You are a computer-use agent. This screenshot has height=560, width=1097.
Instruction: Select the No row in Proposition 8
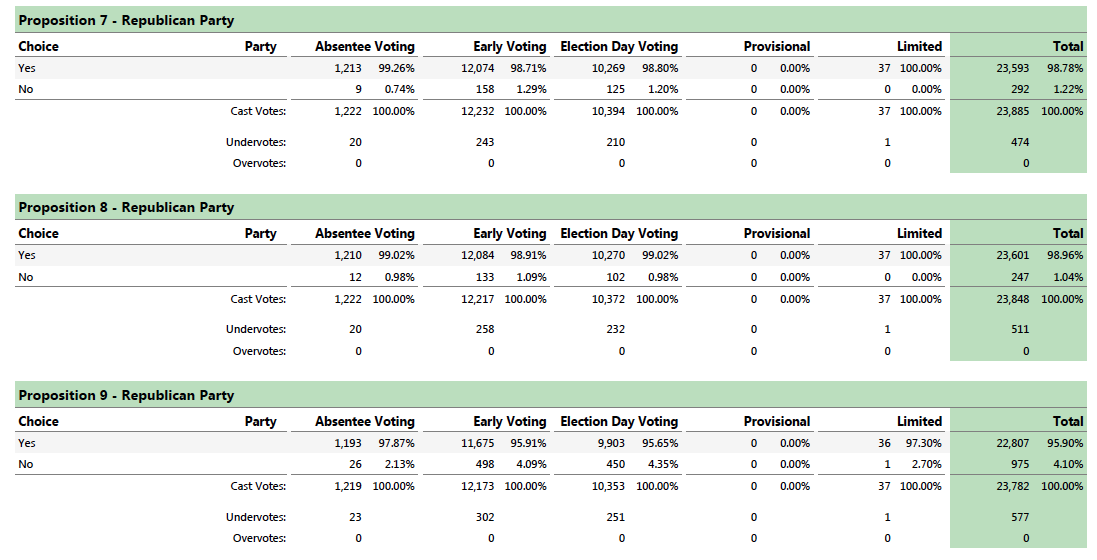[x=550, y=276]
